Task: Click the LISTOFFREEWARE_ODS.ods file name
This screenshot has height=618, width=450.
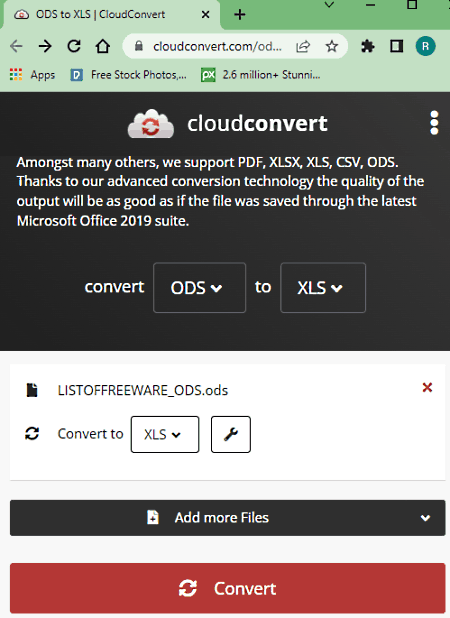Action: coord(143,390)
